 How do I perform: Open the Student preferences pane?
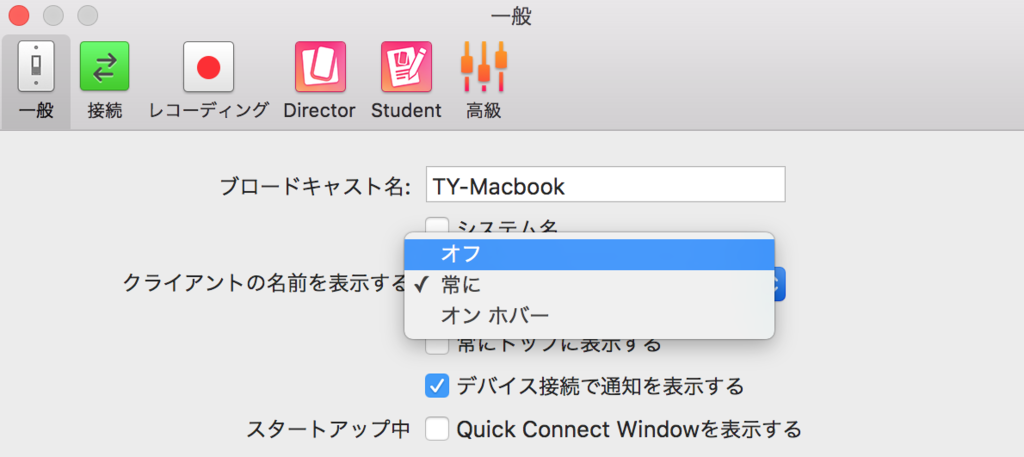click(x=406, y=82)
